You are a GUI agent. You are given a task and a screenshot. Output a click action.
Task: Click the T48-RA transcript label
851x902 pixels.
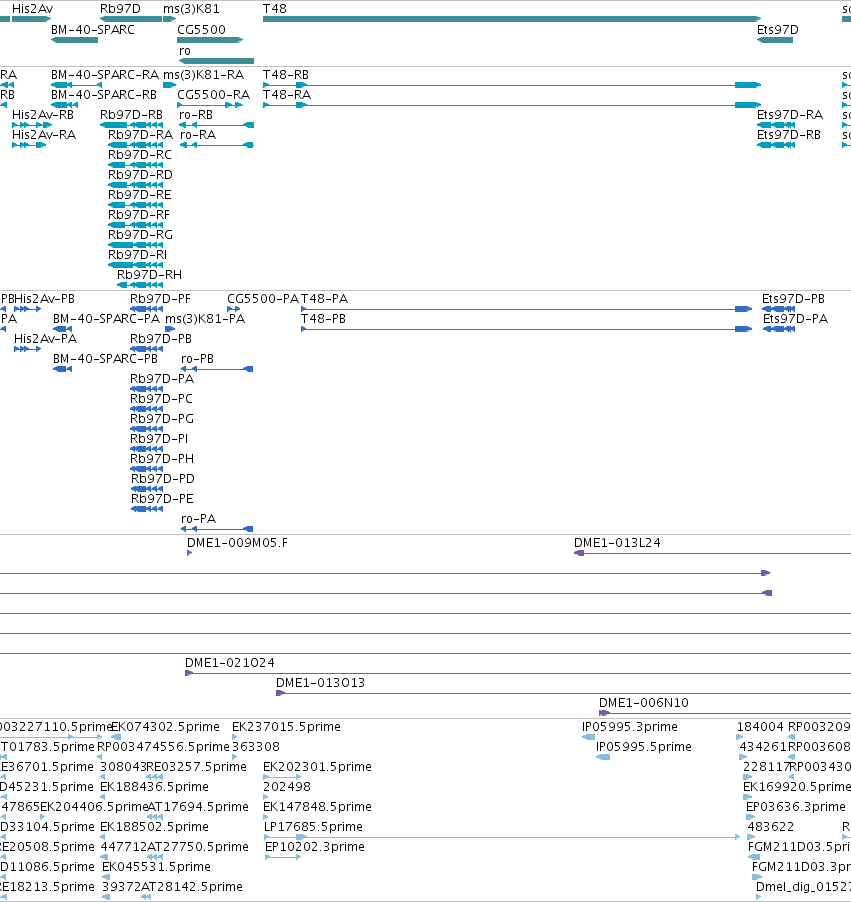[x=287, y=94]
